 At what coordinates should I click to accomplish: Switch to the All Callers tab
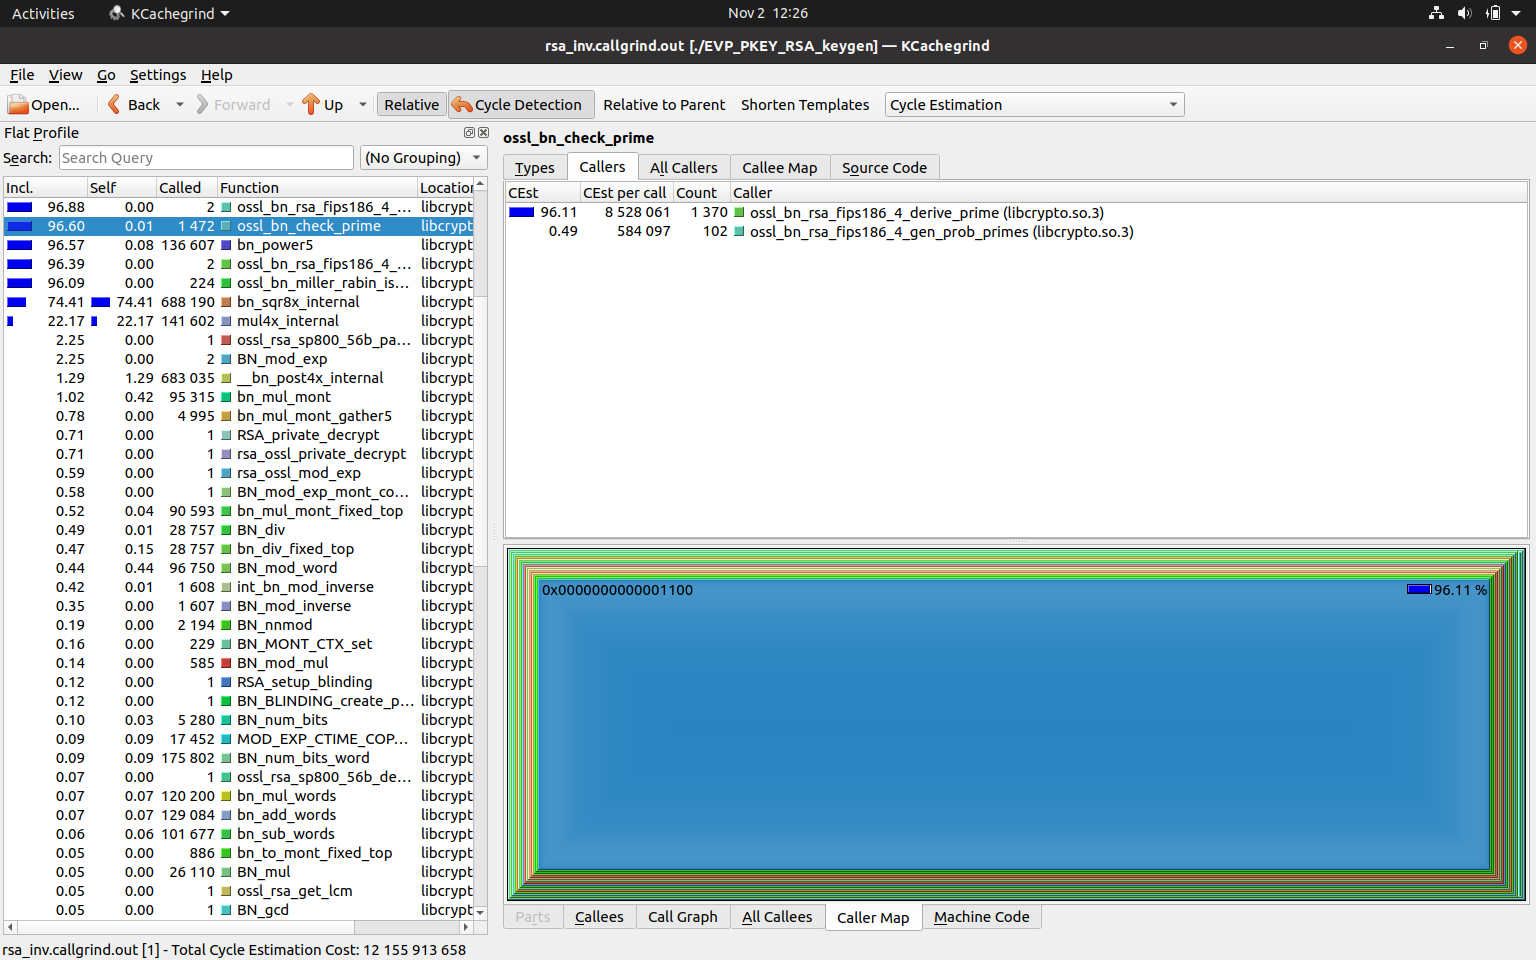coord(683,168)
